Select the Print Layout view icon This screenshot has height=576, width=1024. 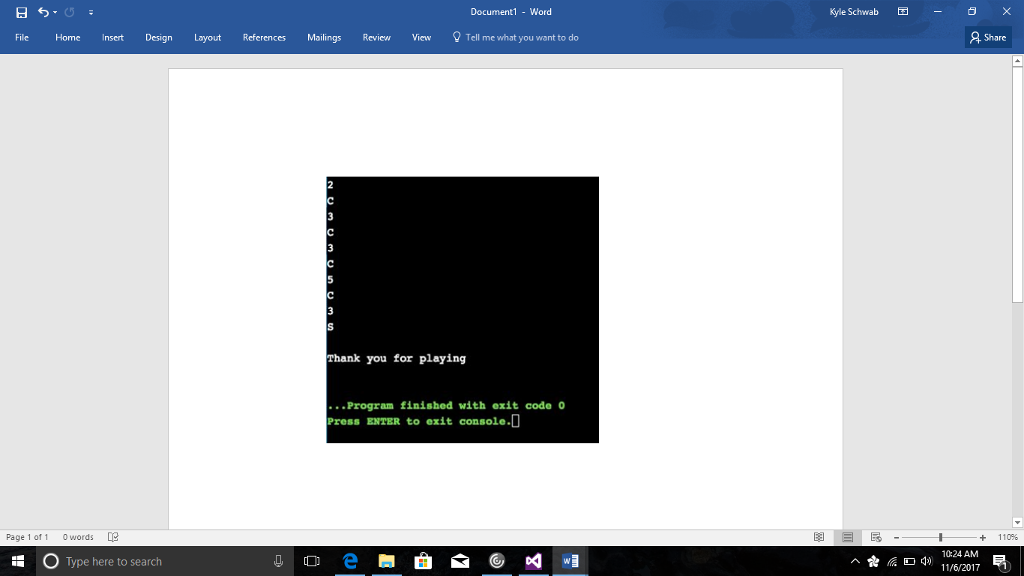click(x=848, y=537)
